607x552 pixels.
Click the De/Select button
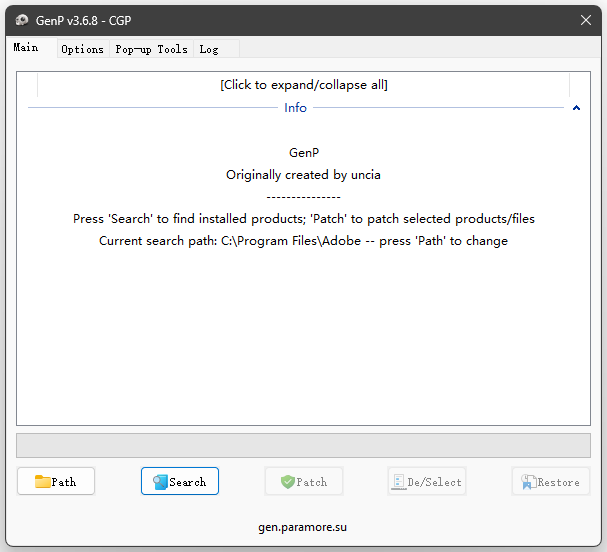click(x=427, y=481)
